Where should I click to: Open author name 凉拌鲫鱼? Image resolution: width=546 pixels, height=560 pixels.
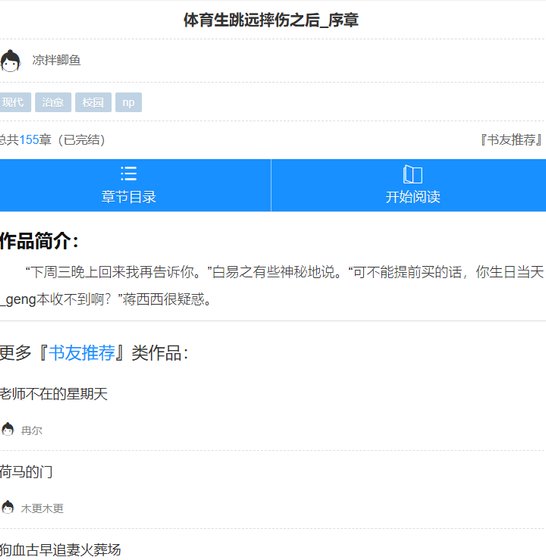click(56, 60)
